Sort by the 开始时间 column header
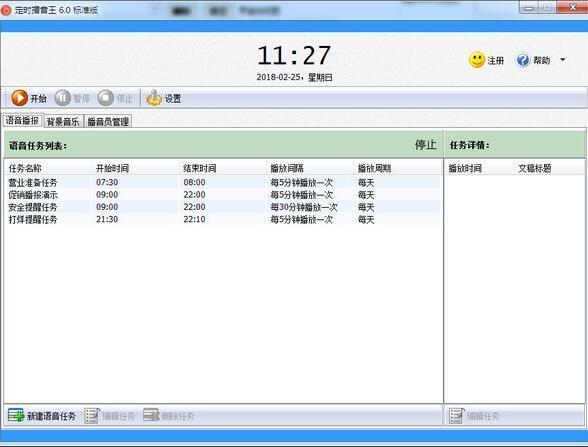Viewport: 588px width, 447px height. [x=135, y=168]
